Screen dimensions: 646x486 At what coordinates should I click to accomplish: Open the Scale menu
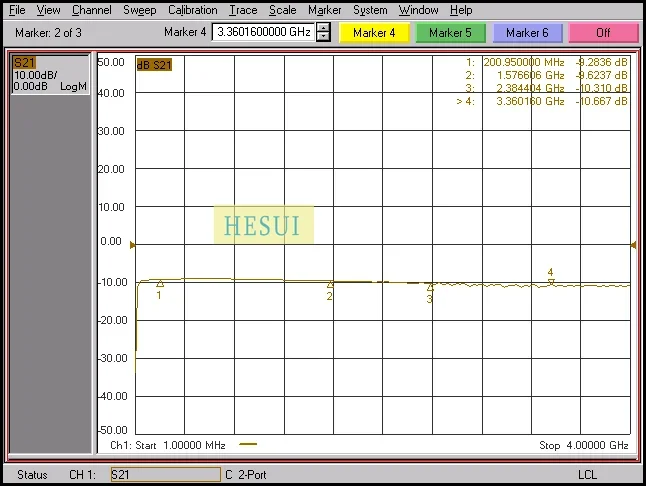[x=282, y=10]
